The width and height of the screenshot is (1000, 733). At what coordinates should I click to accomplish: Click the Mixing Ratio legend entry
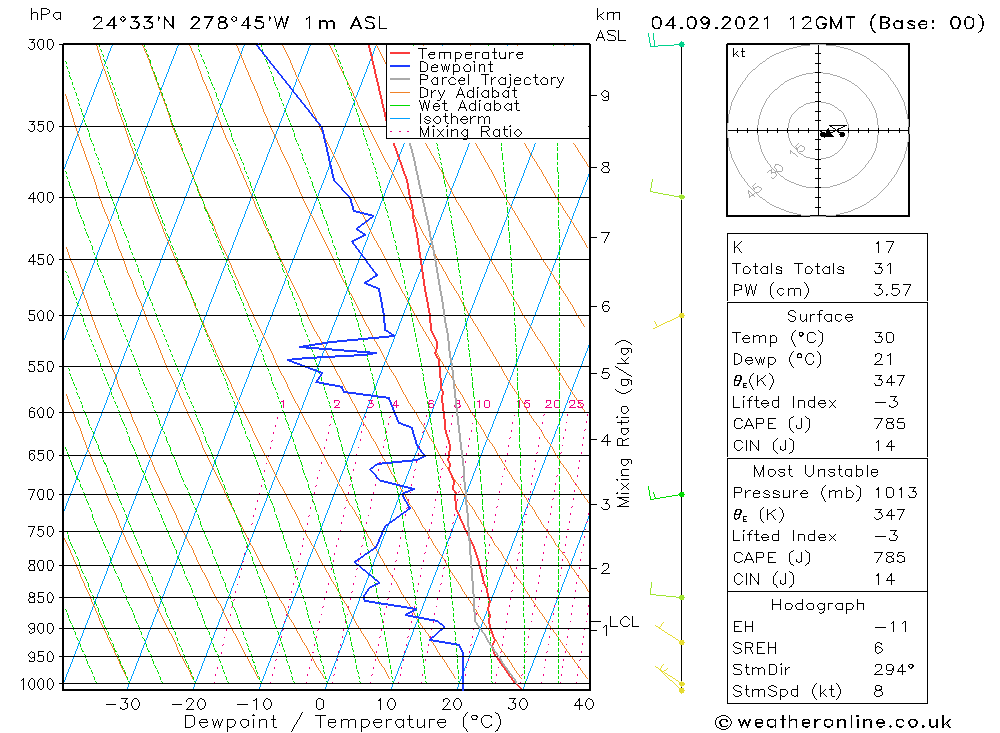[470, 131]
